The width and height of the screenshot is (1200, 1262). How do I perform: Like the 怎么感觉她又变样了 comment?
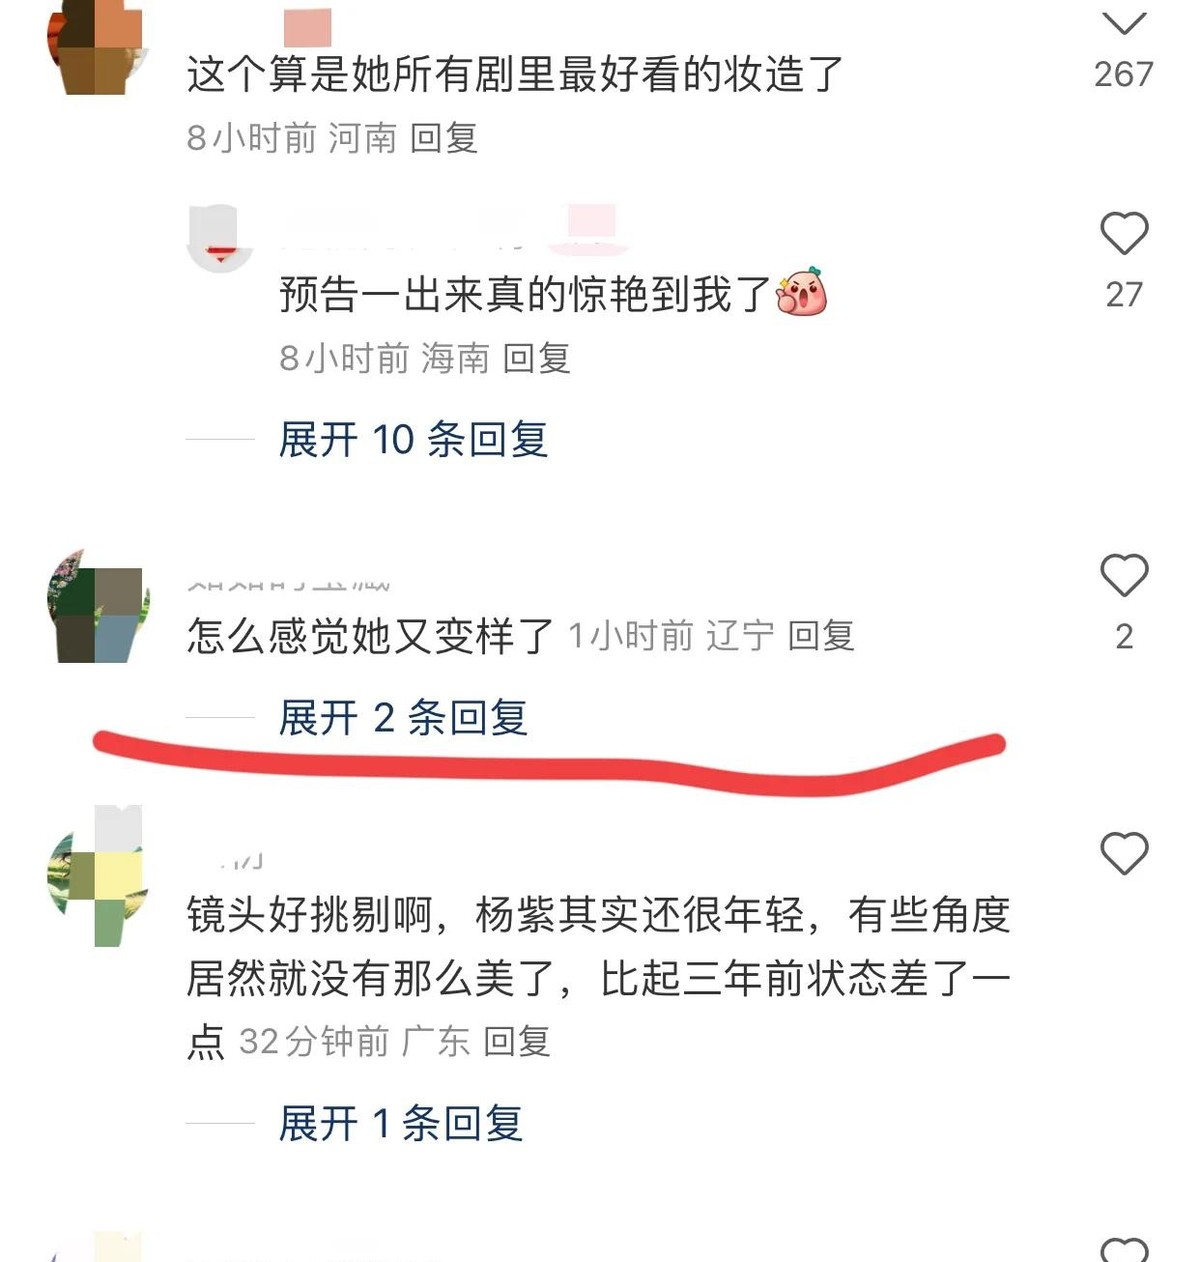[x=1124, y=575]
